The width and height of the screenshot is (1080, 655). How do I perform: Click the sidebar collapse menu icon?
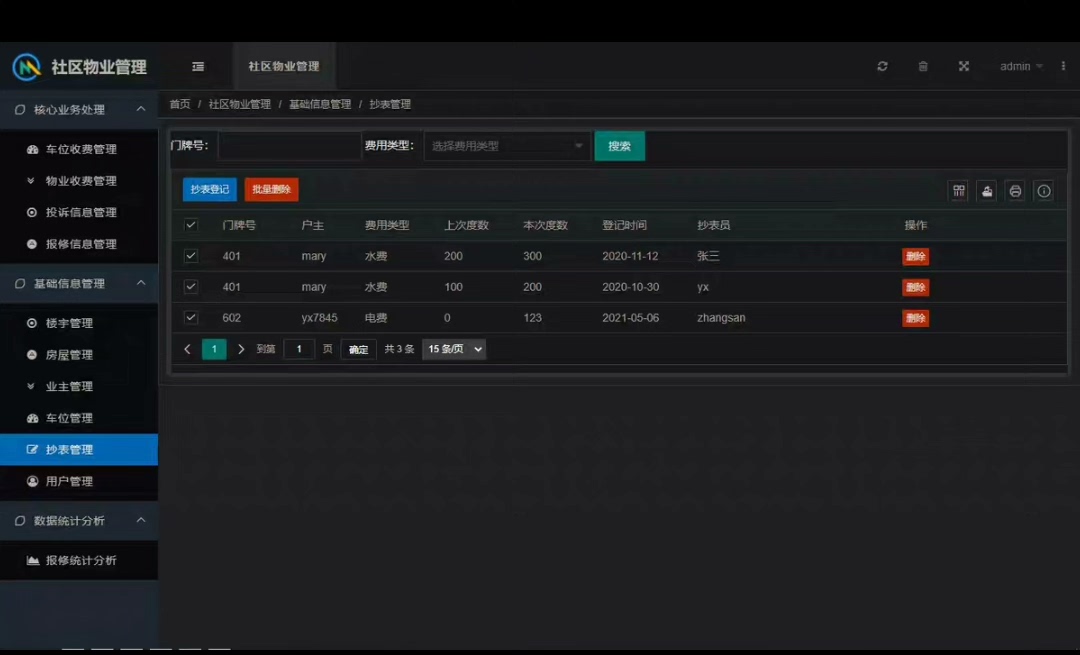tap(198, 66)
